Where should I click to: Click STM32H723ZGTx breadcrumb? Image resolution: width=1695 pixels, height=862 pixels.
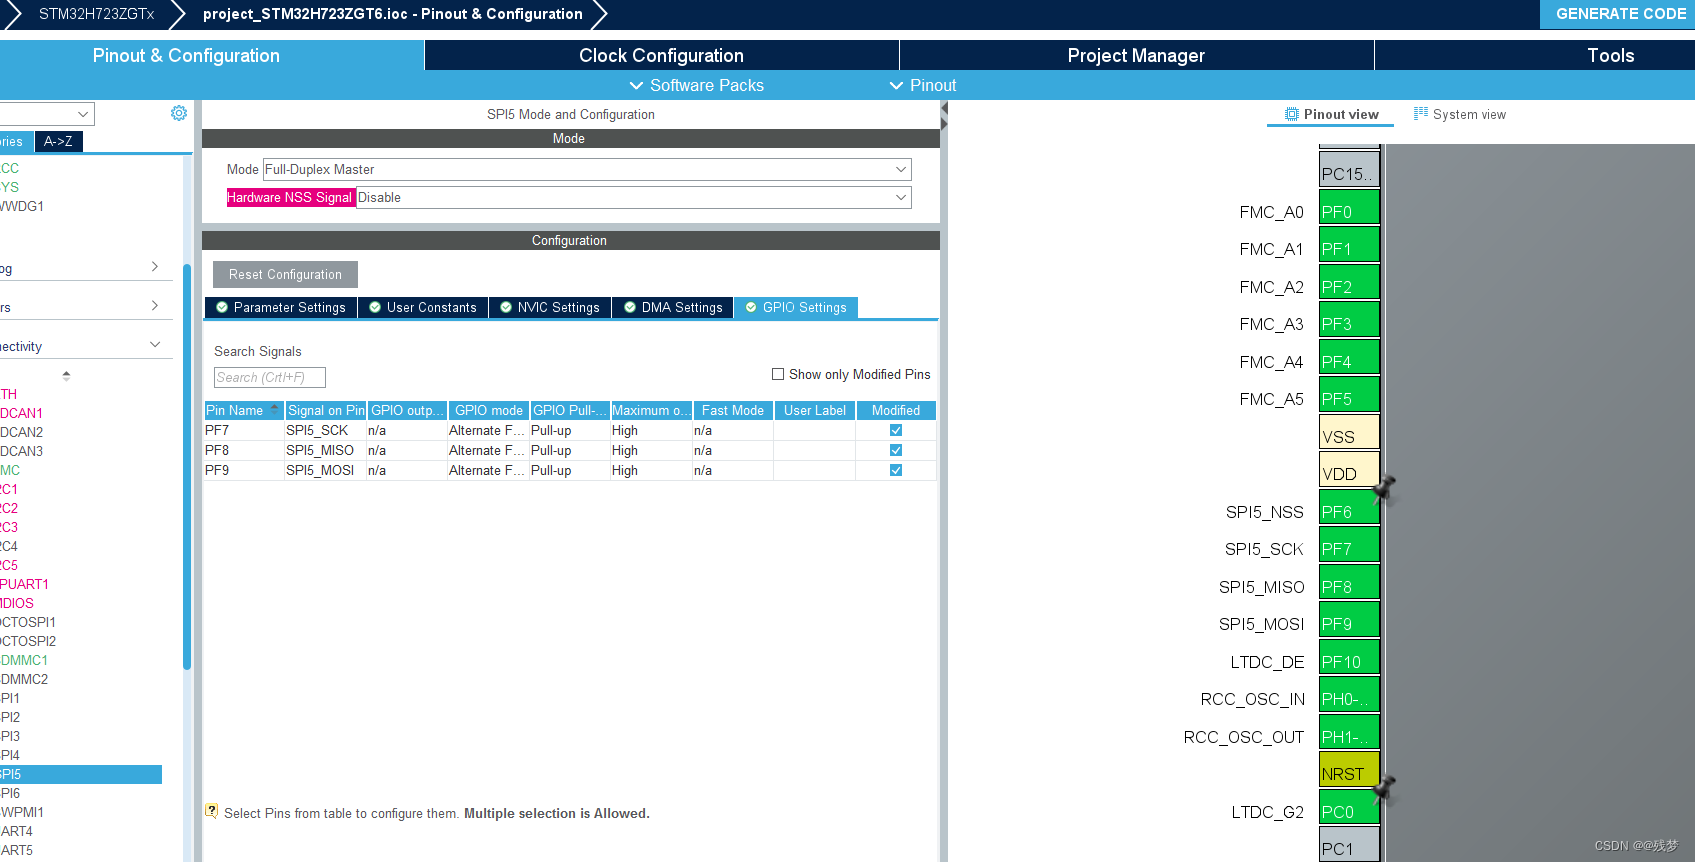(96, 14)
